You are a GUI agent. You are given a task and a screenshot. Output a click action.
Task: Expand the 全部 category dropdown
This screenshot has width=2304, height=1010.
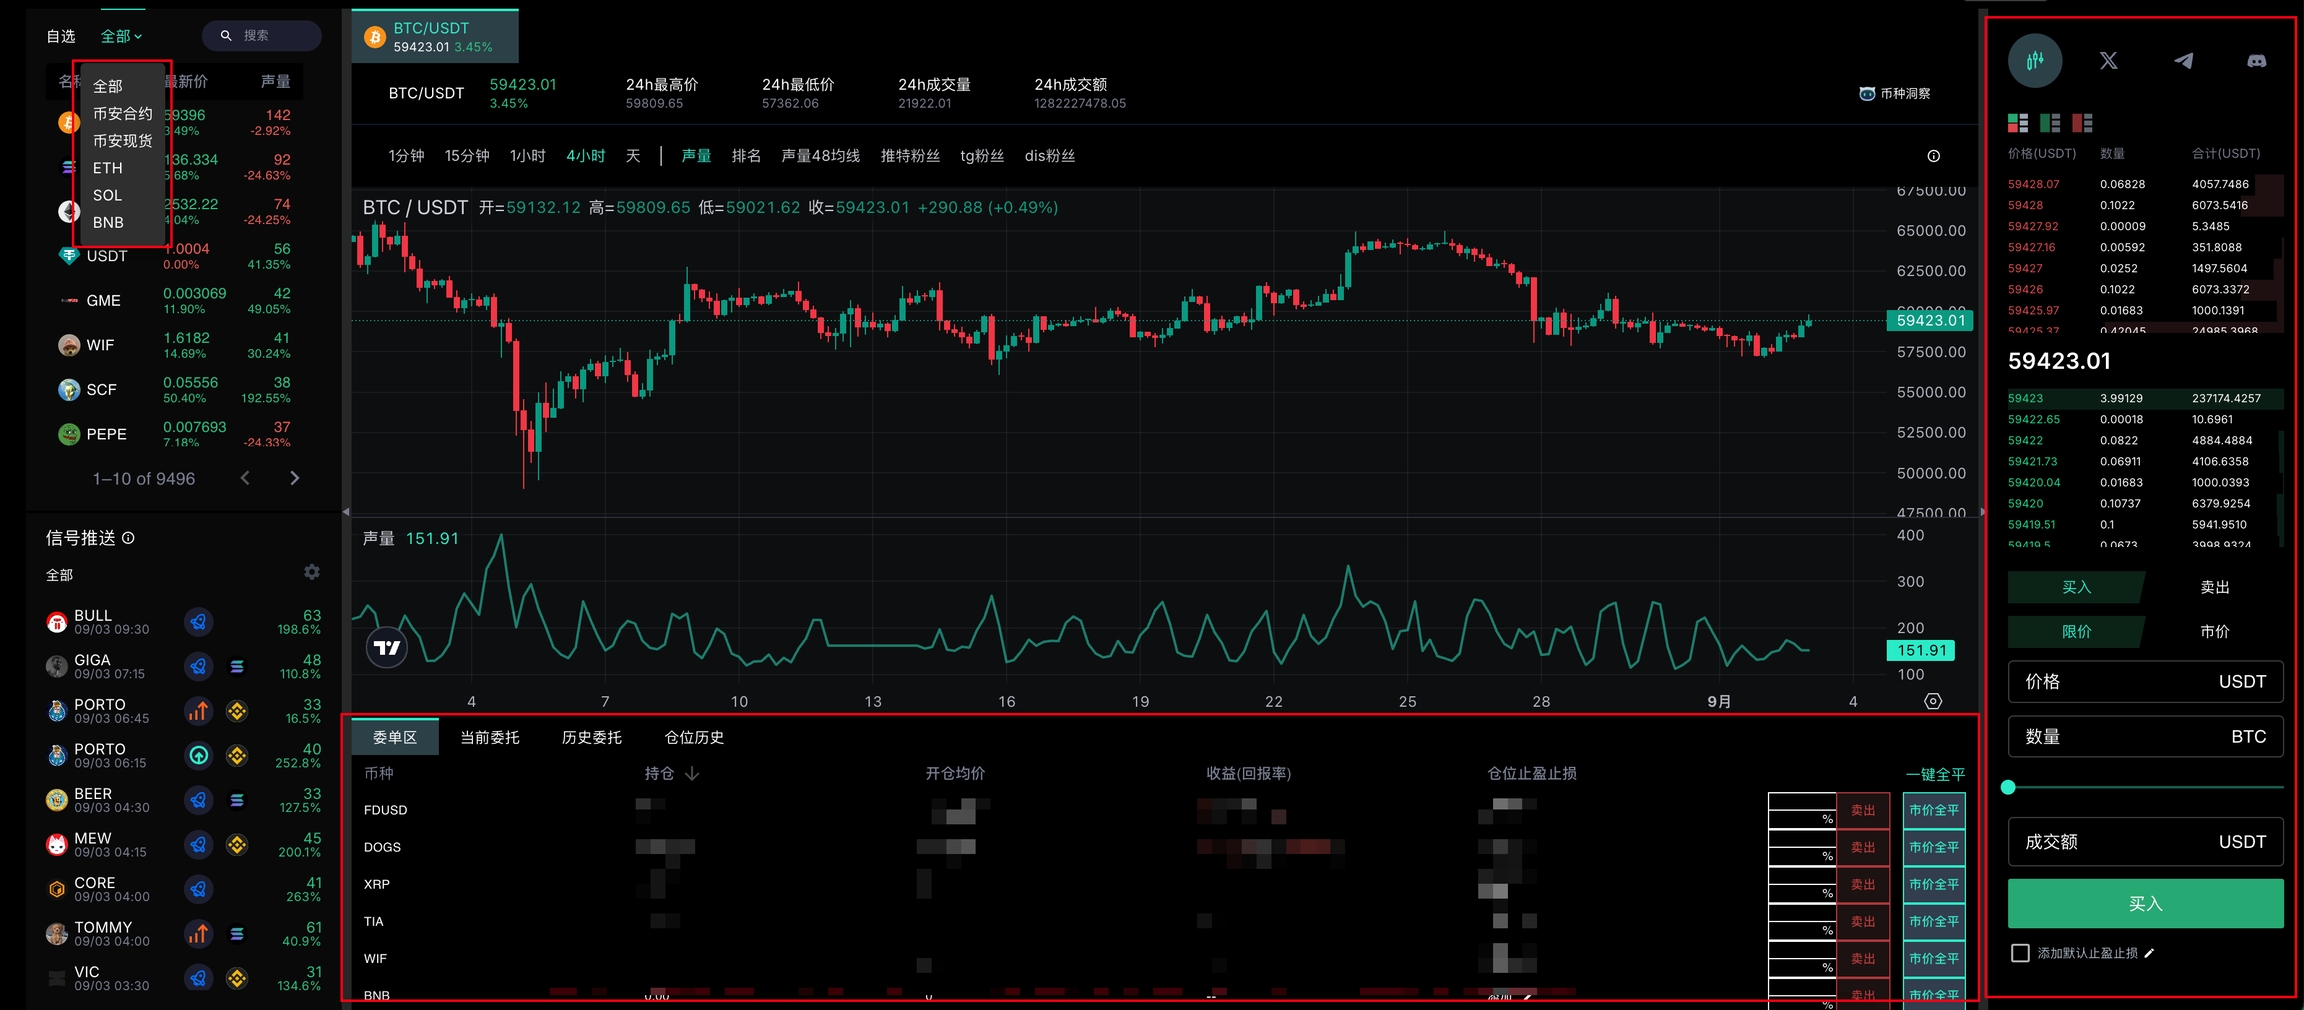click(121, 36)
